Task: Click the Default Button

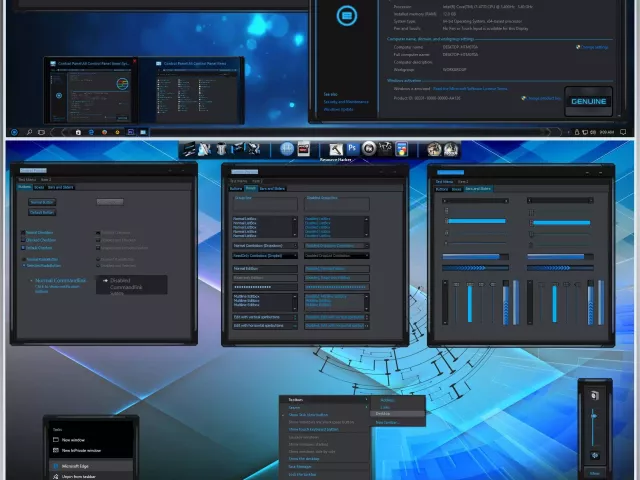Action: pyautogui.click(x=42, y=212)
